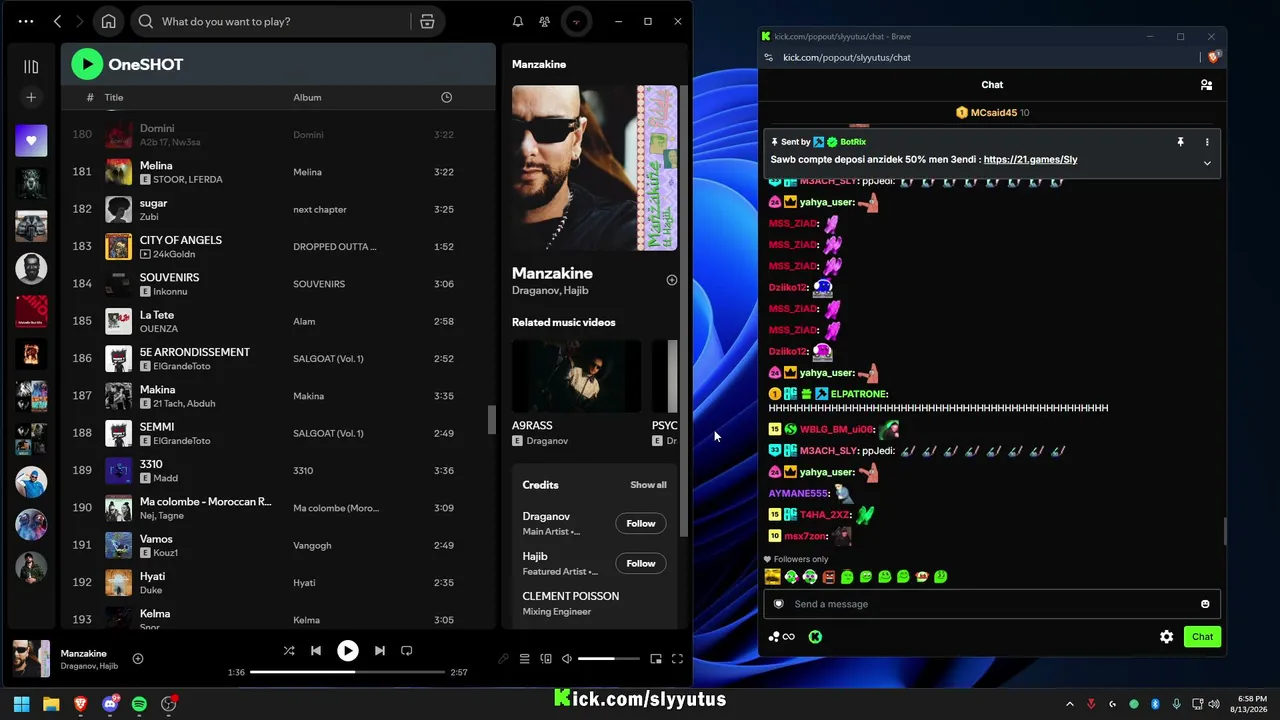The height and width of the screenshot is (720, 1280).
Task: Click green Kick K icon below input
Action: coord(815,637)
